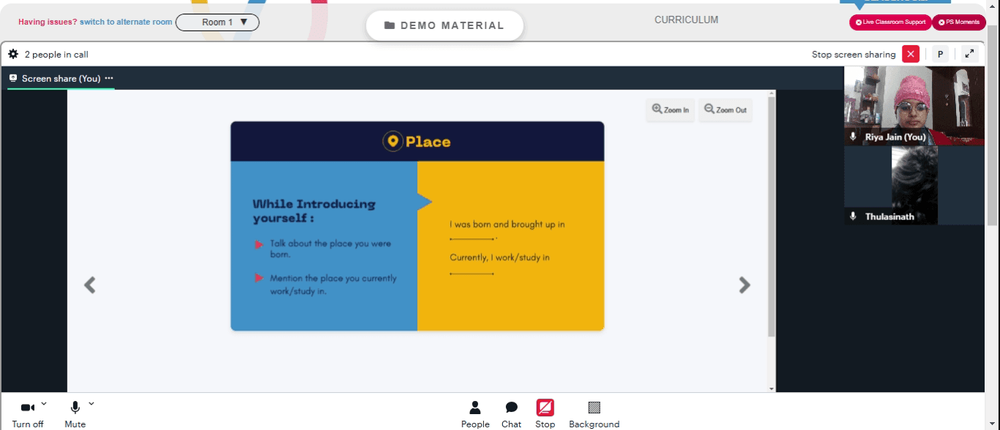
Task: Open the Room 1 dropdown
Action: pyautogui.click(x=217, y=22)
